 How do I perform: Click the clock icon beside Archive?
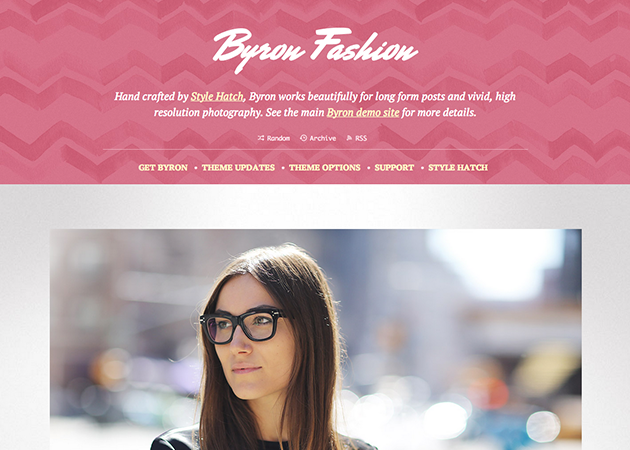pos(303,138)
